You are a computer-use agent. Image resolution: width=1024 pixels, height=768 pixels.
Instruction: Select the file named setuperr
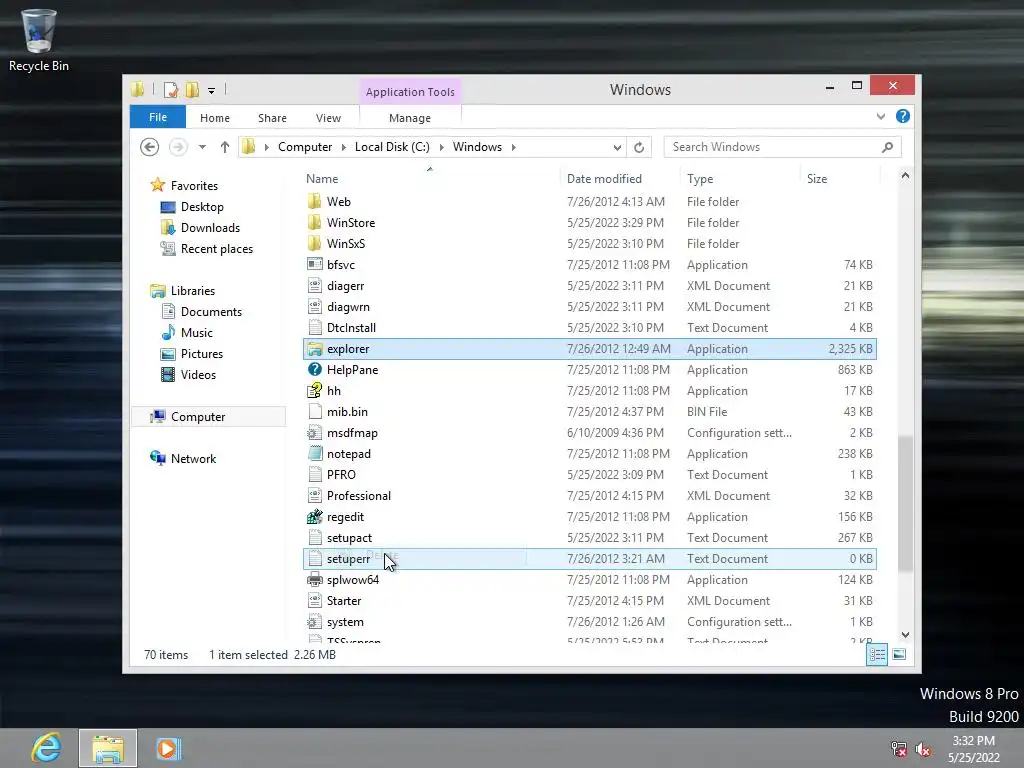[590, 559]
